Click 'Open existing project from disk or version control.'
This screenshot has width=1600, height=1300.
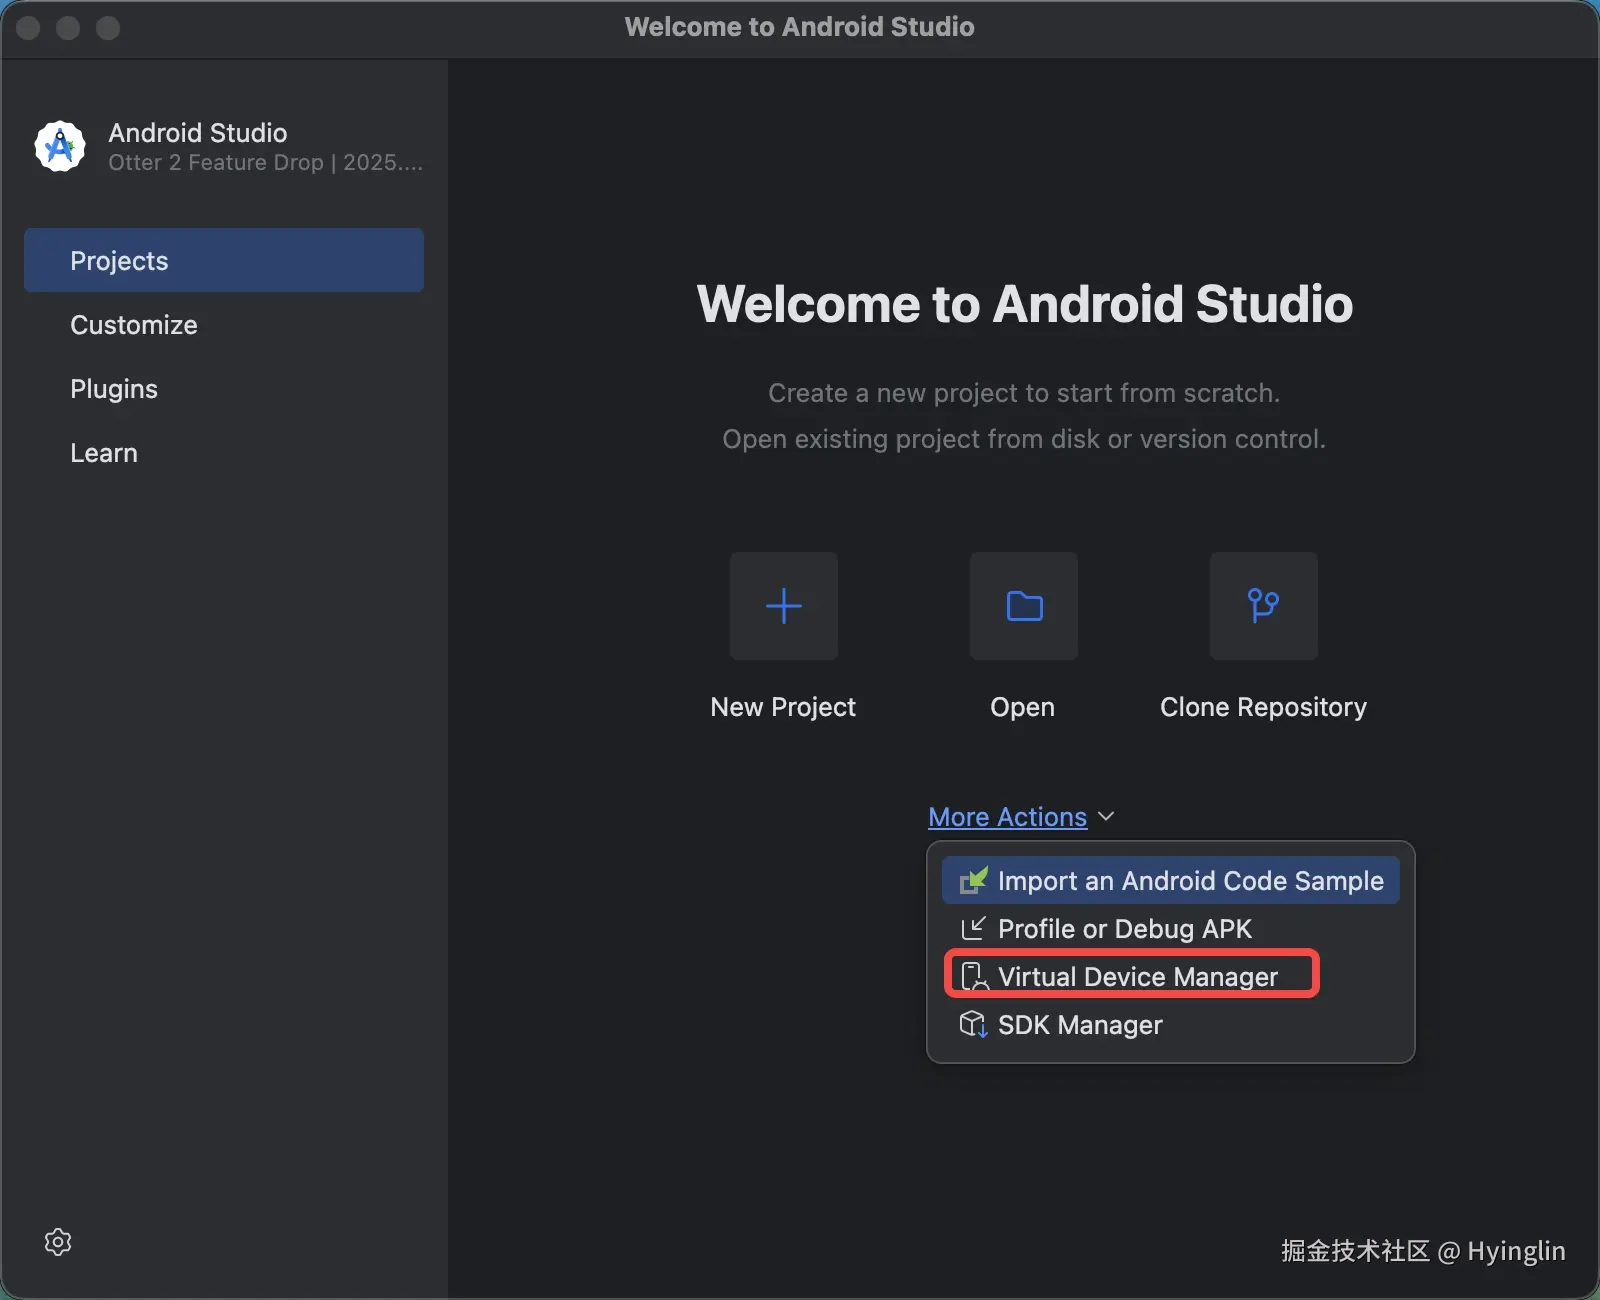[x=1024, y=439]
